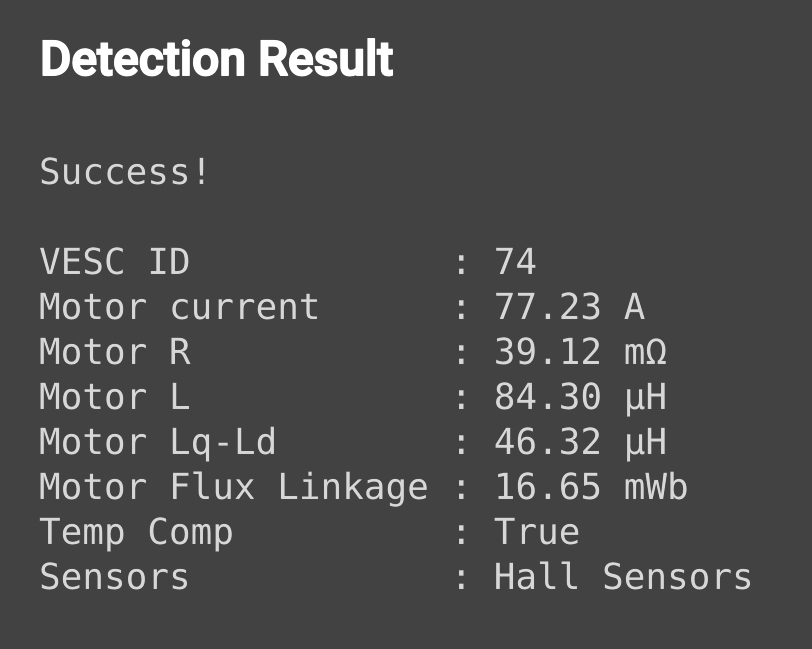Click the Success! status text

(125, 172)
